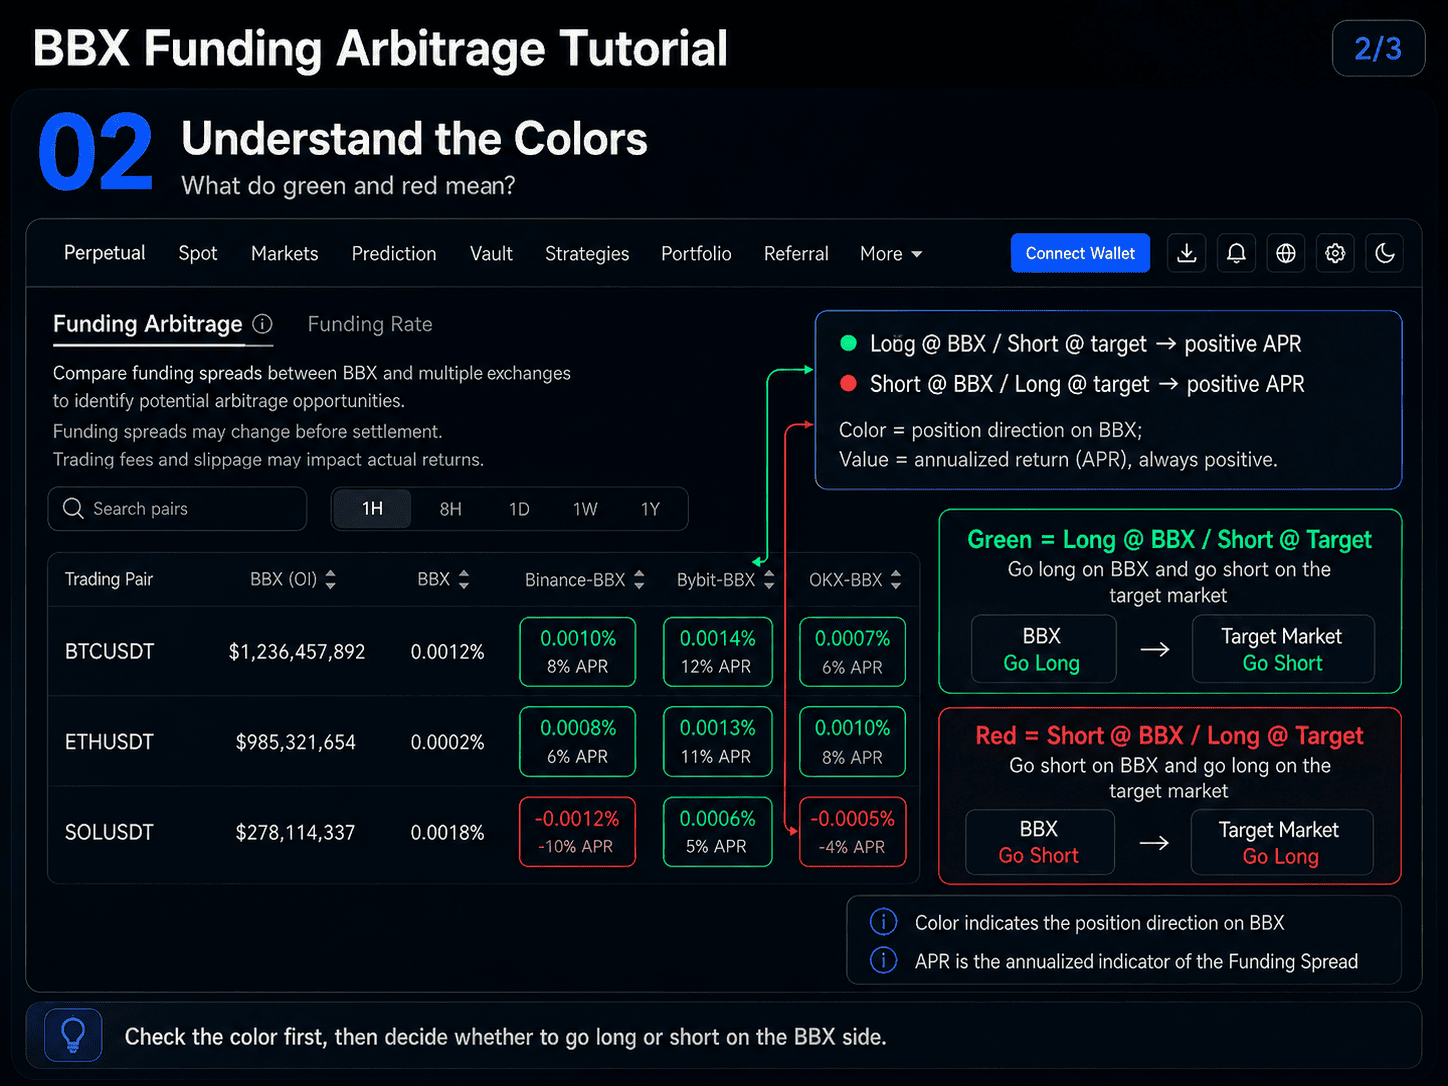Pick the 1Y time range

pyautogui.click(x=651, y=509)
